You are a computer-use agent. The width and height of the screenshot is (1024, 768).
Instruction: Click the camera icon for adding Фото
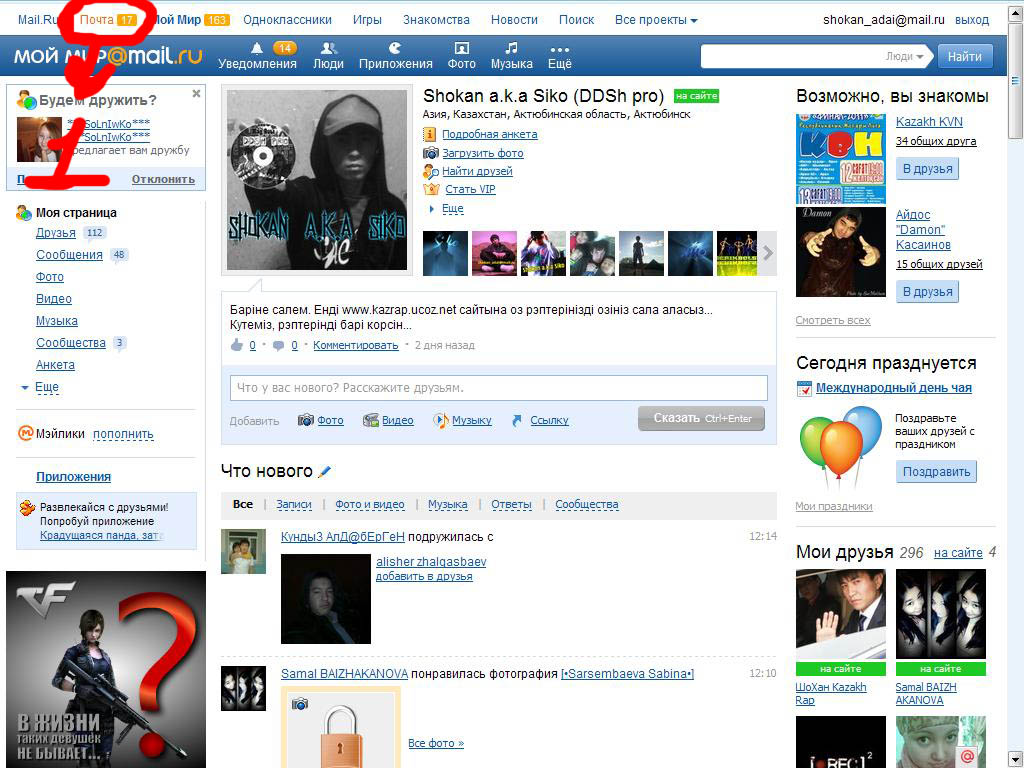[x=306, y=420]
